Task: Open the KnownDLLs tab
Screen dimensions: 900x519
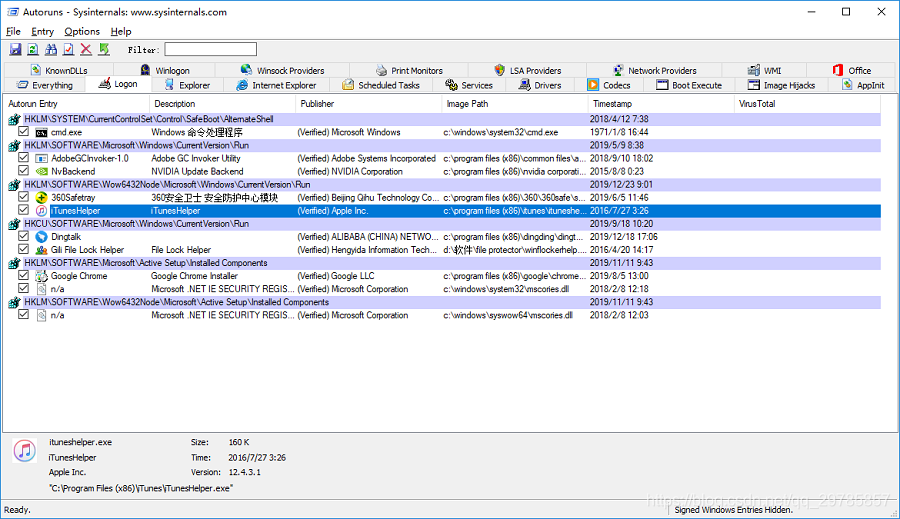Action: (59, 71)
